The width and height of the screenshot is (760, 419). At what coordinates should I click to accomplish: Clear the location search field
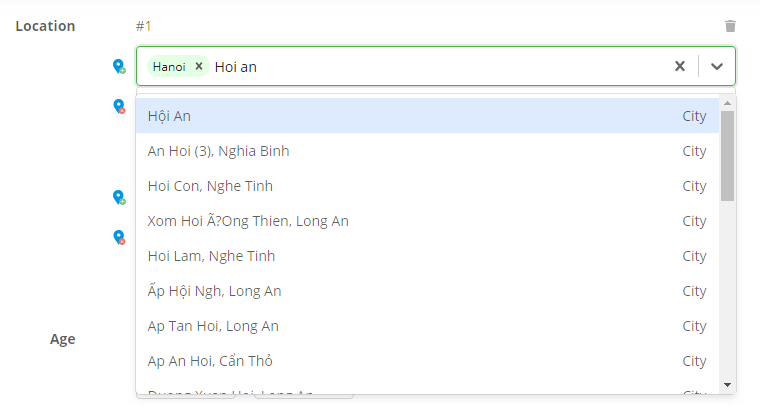point(679,66)
